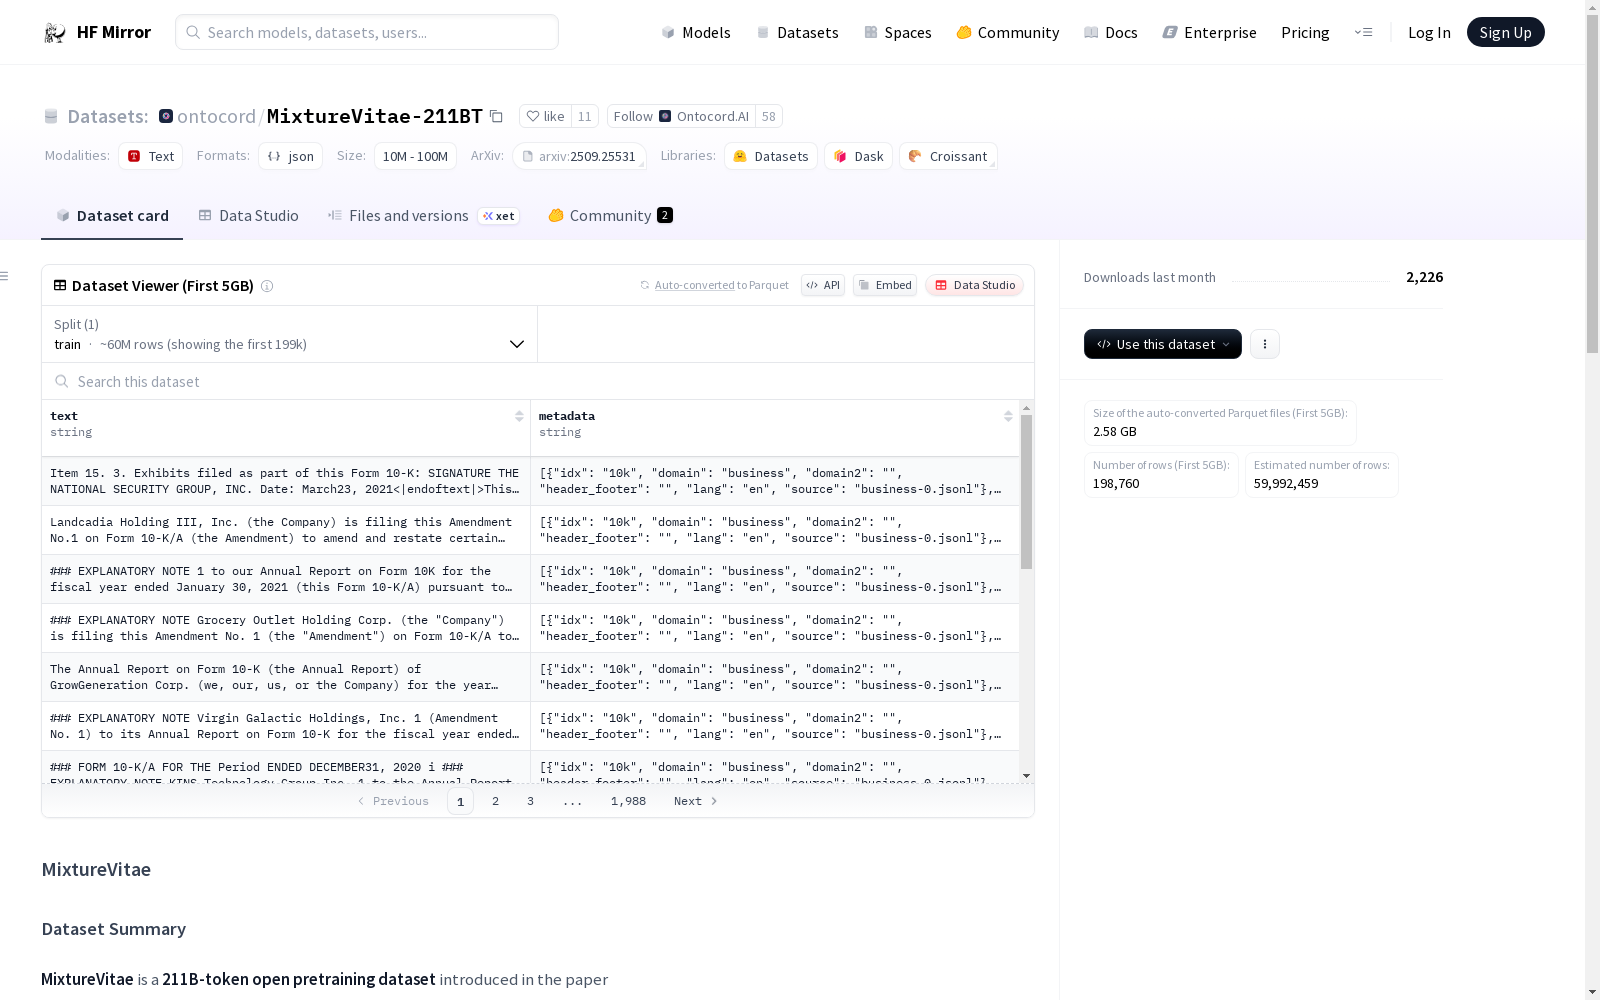Click the sidebar table-of-contents icon at left edge

(x=5, y=276)
